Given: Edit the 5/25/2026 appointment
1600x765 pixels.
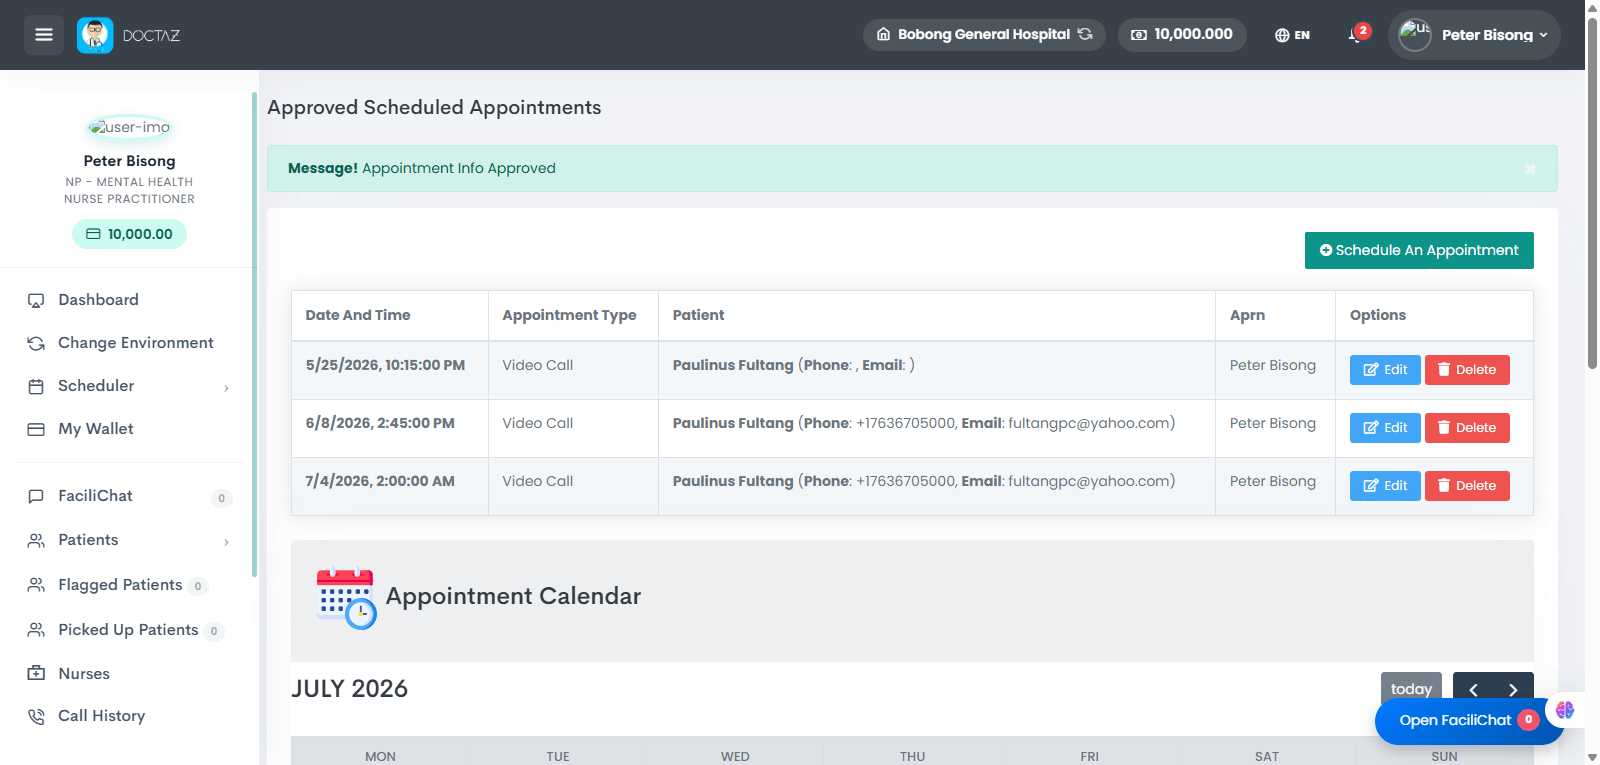Looking at the screenshot, I should point(1385,370).
